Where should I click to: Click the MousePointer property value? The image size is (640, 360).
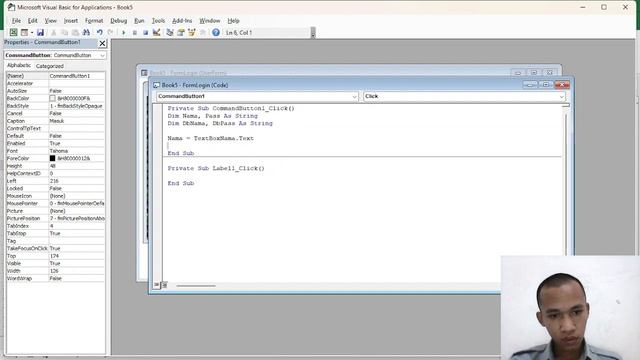pos(77,203)
